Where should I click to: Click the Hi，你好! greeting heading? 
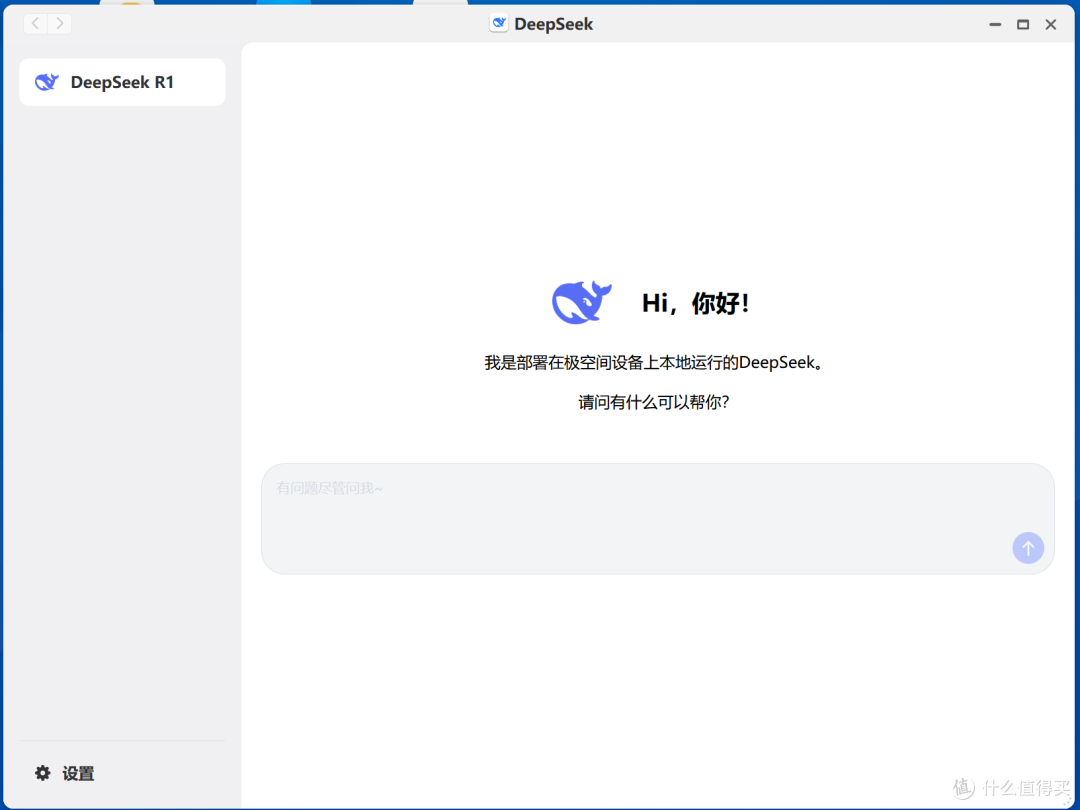(695, 303)
